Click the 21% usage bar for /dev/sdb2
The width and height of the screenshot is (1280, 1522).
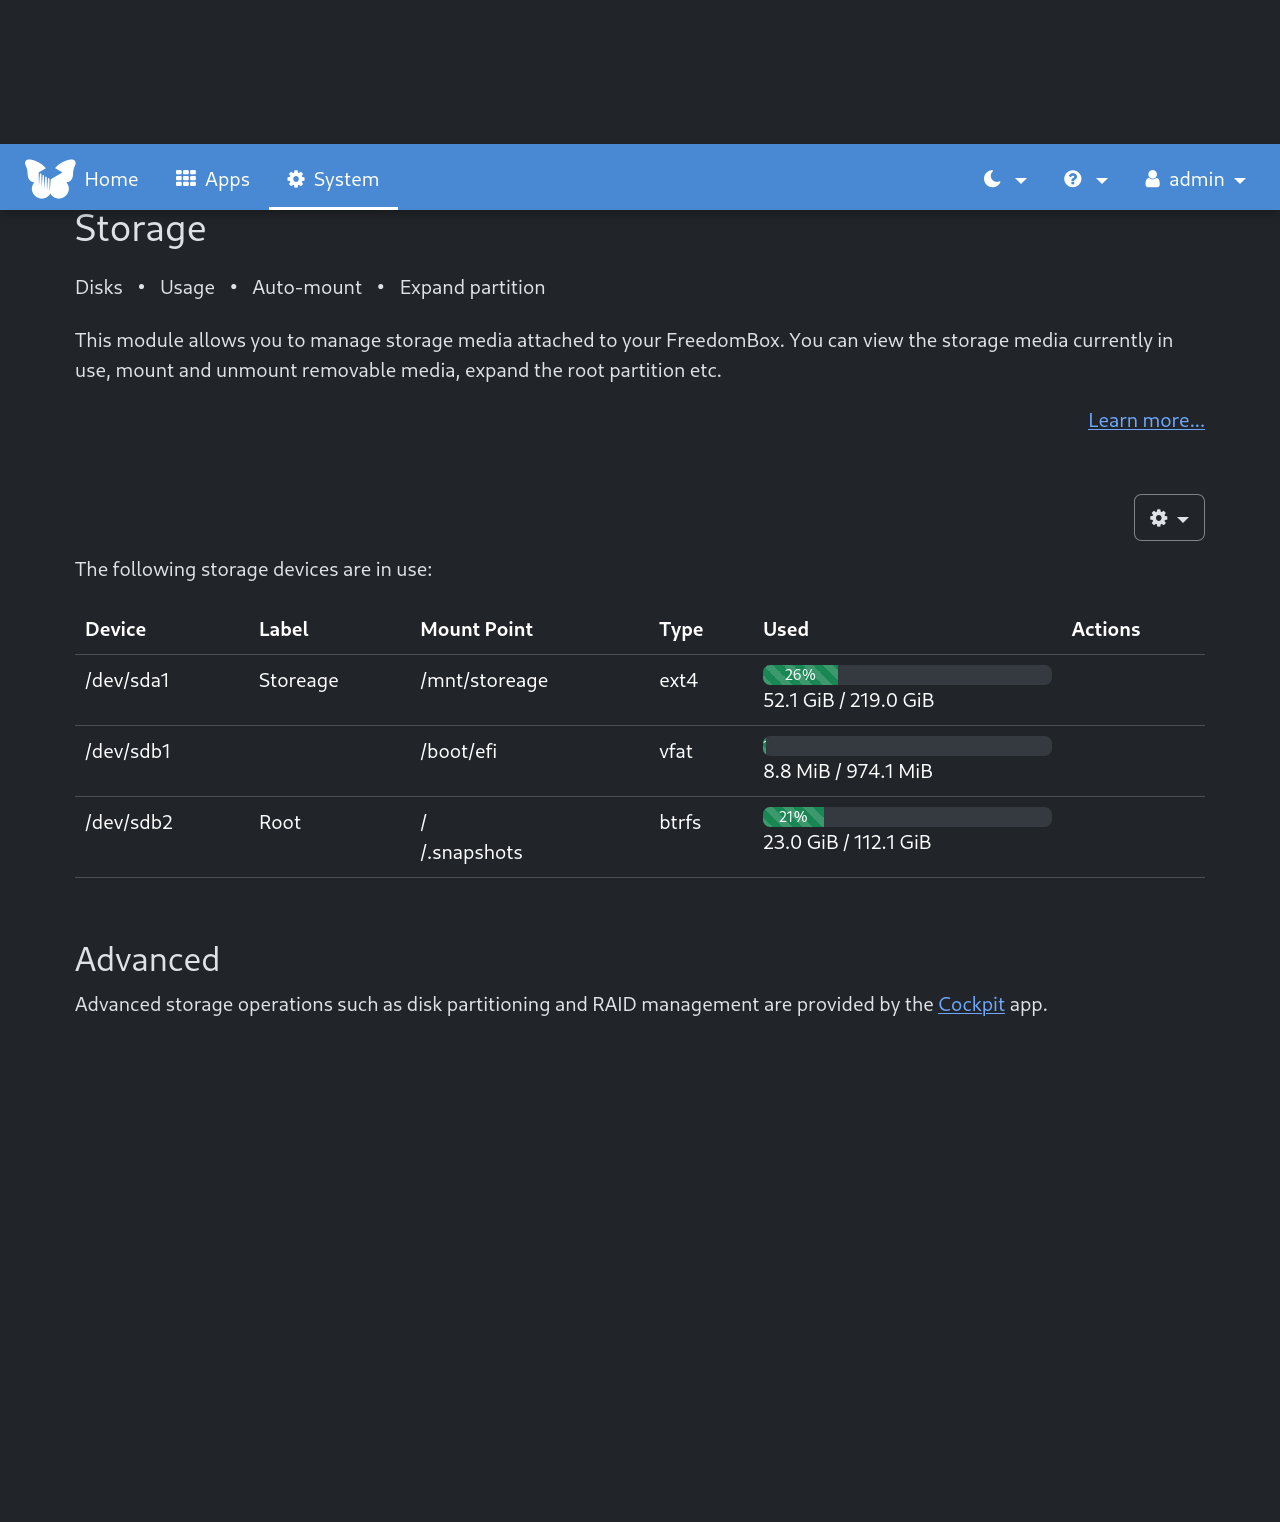tap(793, 817)
